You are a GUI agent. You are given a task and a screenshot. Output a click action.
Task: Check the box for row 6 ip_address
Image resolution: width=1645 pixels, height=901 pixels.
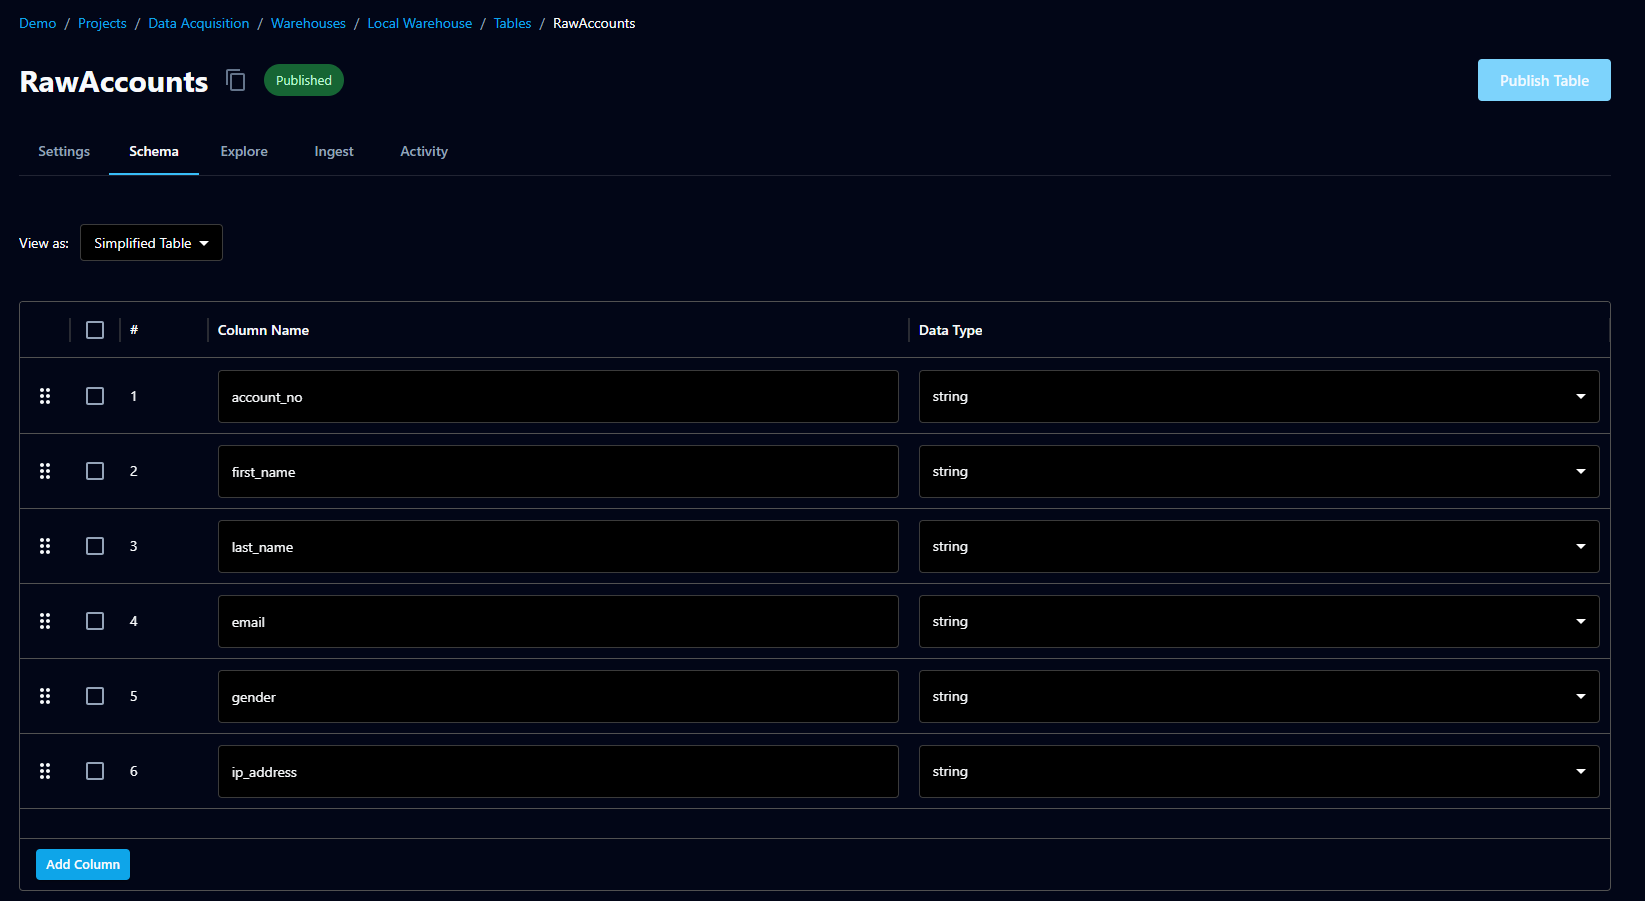pyautogui.click(x=95, y=771)
